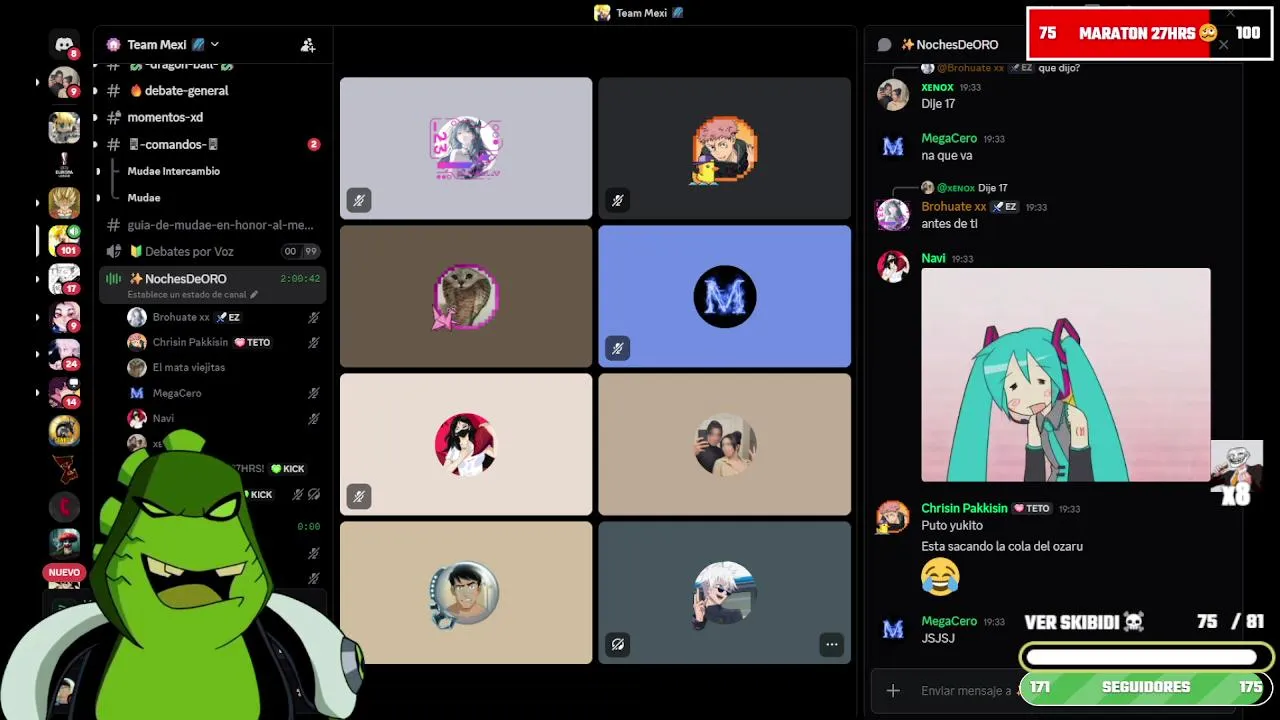Open the Mudae thread
This screenshot has width=1280, height=720.
(144, 198)
